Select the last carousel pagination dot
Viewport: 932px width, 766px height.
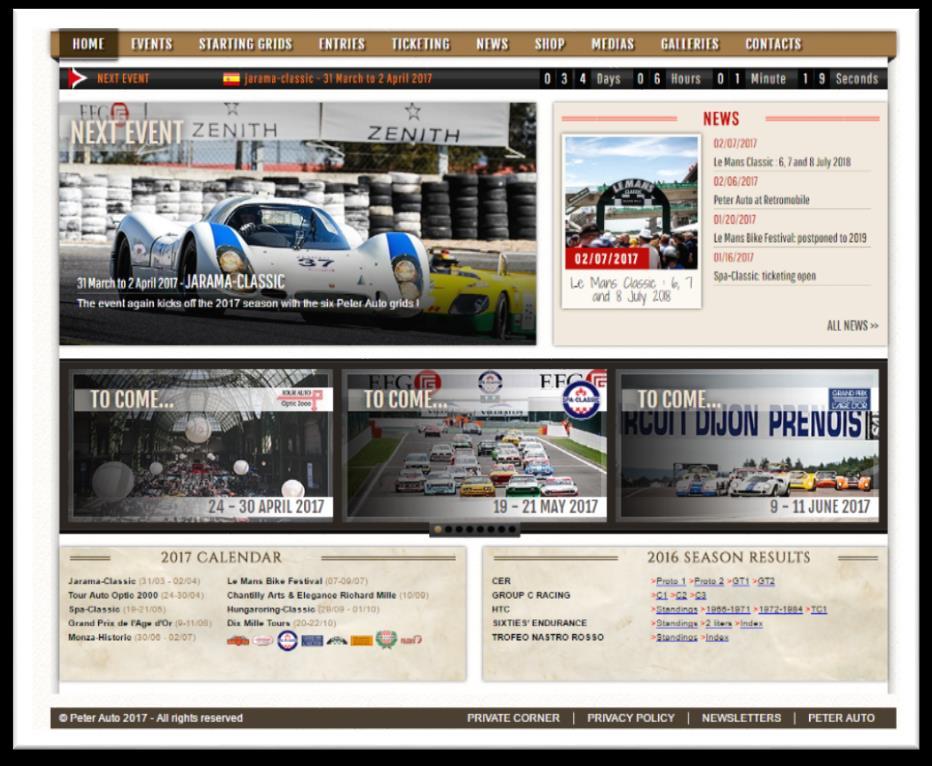tap(512, 529)
